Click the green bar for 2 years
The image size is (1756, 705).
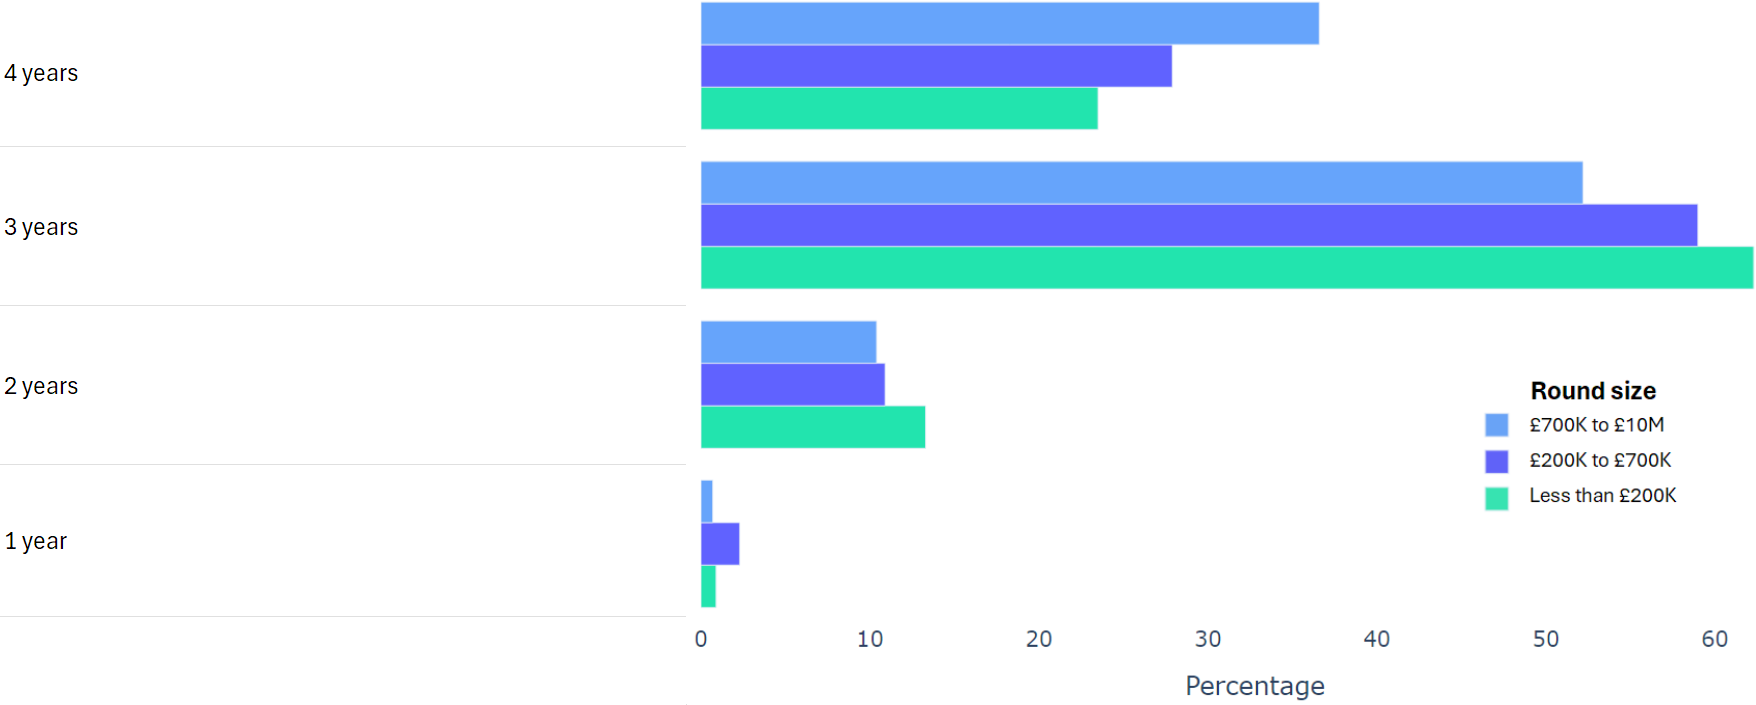[812, 427]
